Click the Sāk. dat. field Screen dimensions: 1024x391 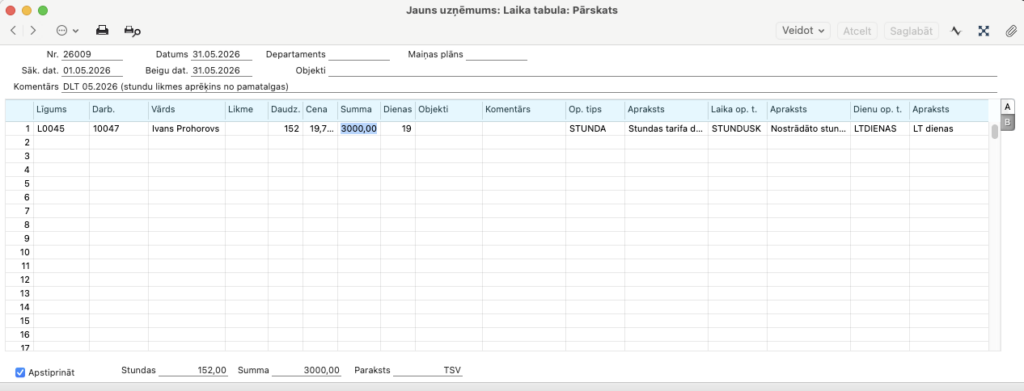pos(92,70)
